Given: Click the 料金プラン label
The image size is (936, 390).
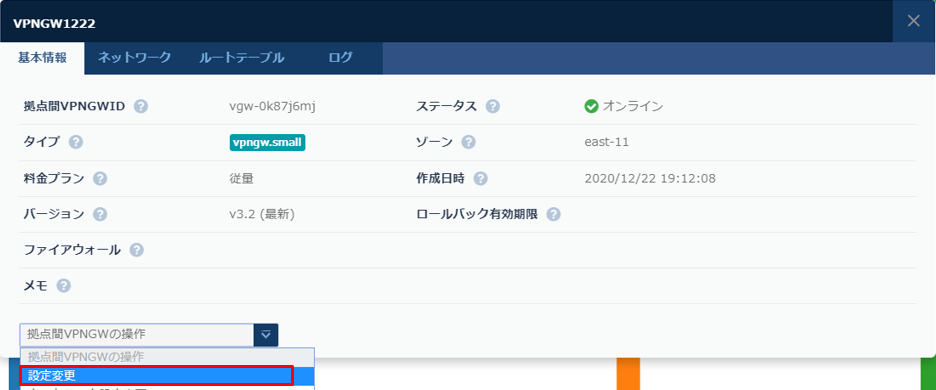Looking at the screenshot, I should (54, 179).
